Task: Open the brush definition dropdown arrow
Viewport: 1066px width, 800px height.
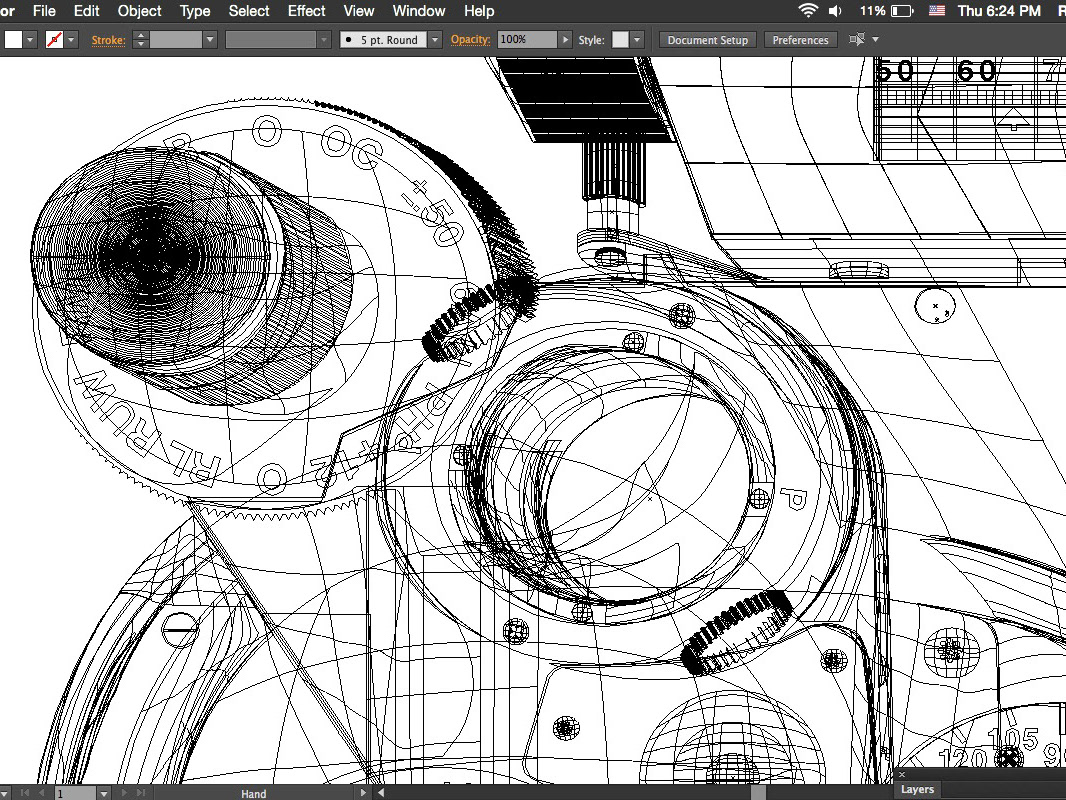Action: coord(435,40)
